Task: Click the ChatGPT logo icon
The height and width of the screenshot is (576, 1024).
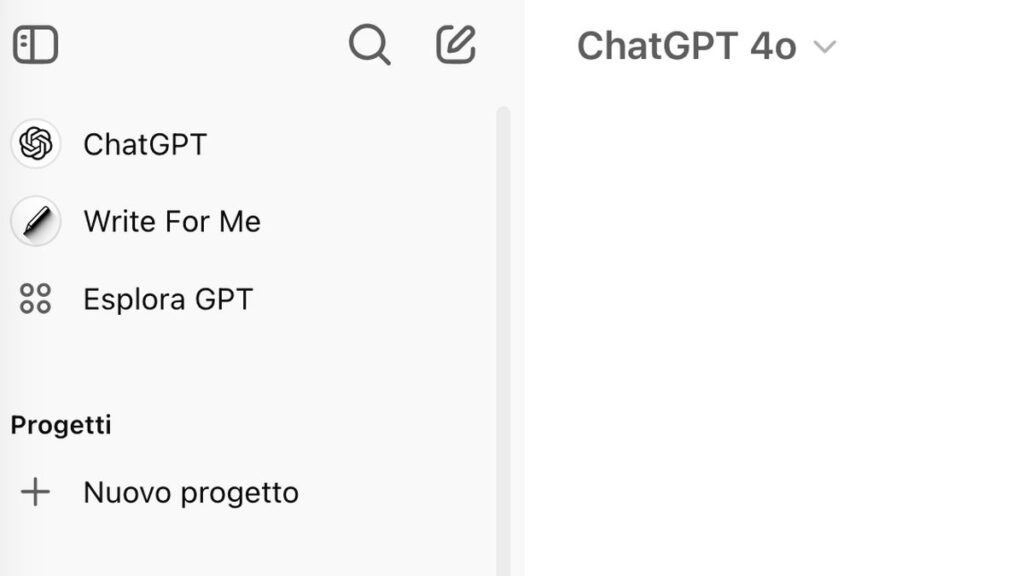Action: [35, 144]
